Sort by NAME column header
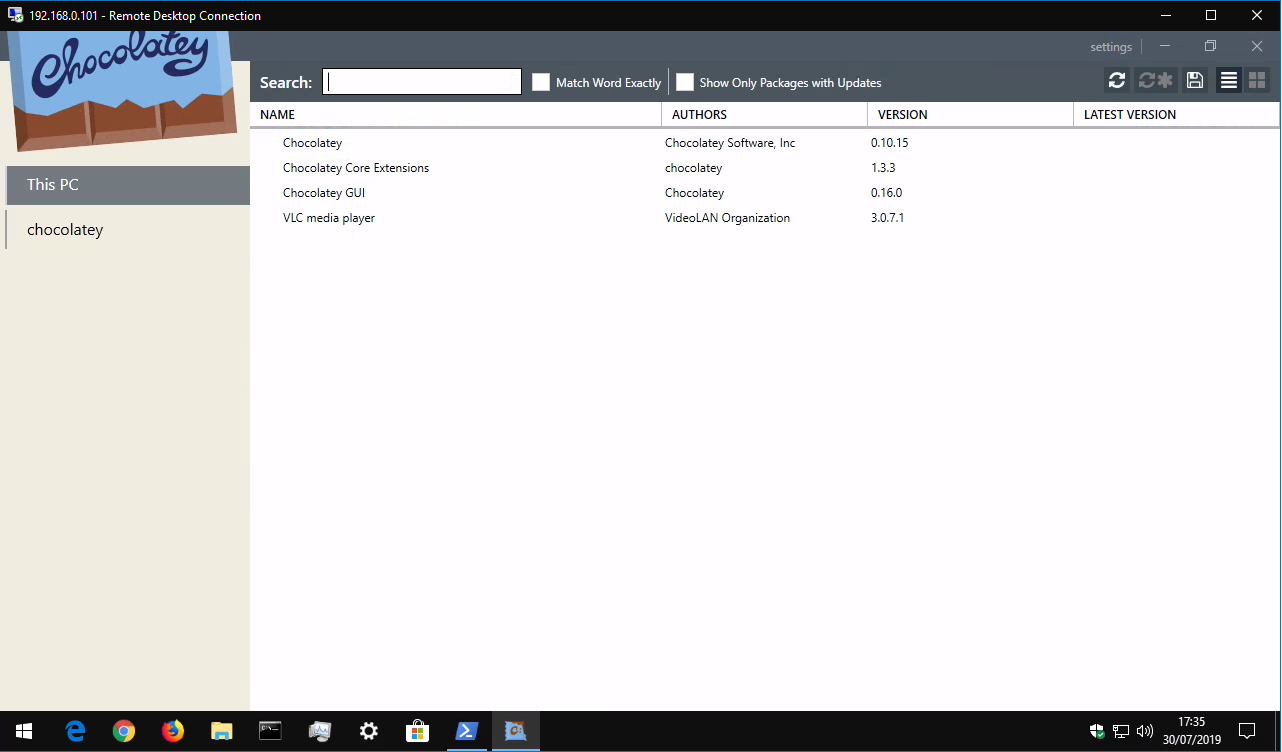The image size is (1282, 752). pyautogui.click(x=455, y=114)
